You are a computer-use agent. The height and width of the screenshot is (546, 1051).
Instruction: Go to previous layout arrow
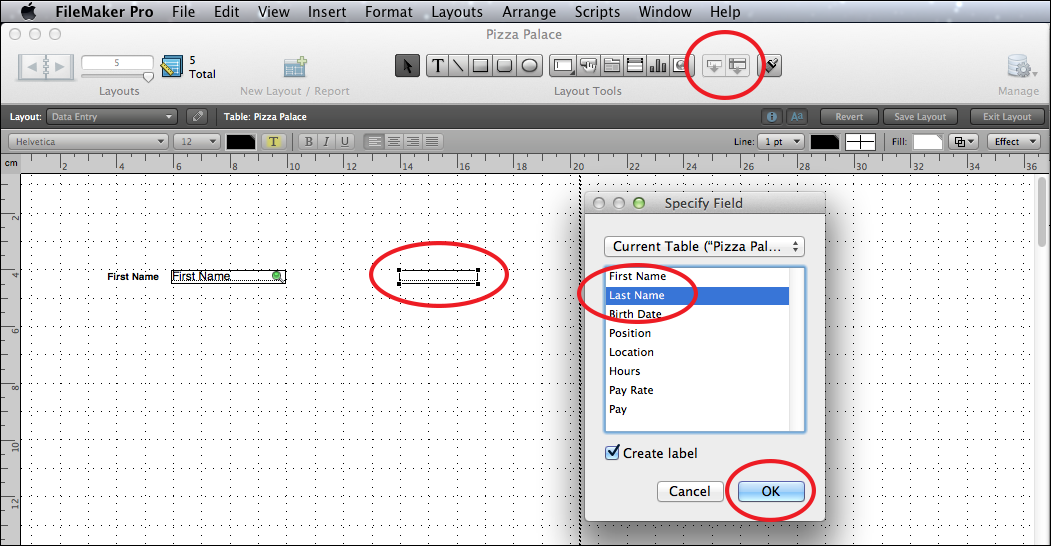tap(31, 67)
